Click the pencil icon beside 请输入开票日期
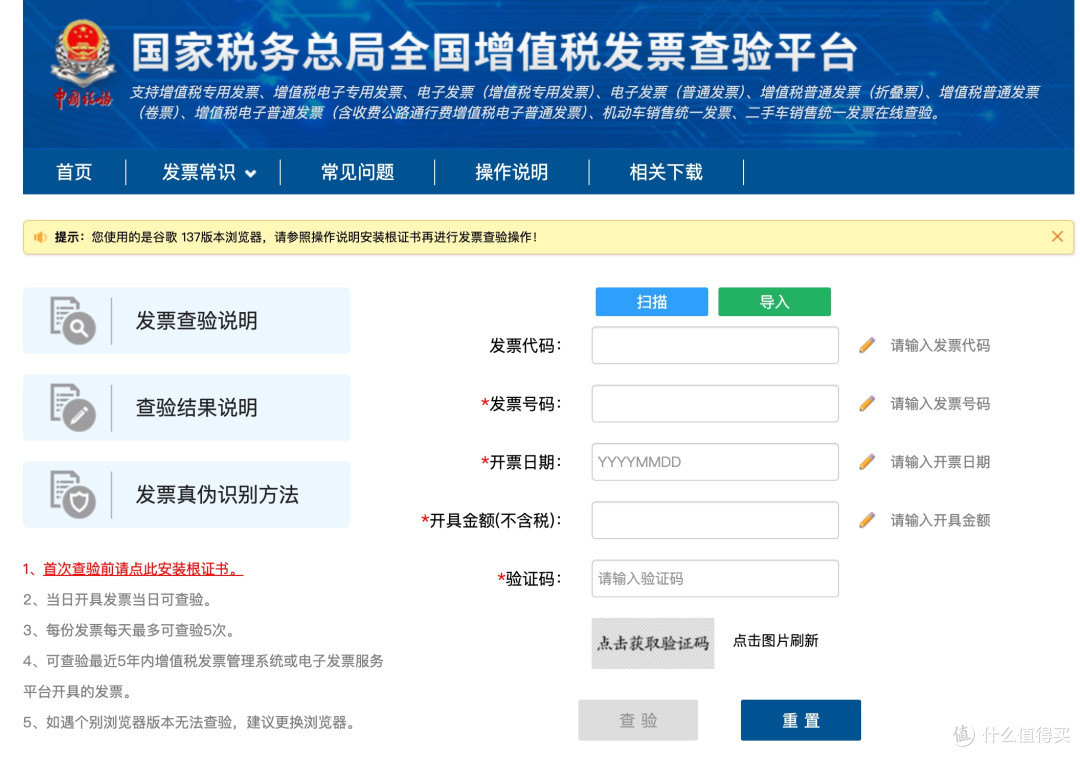This screenshot has width=1080, height=757. [x=867, y=462]
